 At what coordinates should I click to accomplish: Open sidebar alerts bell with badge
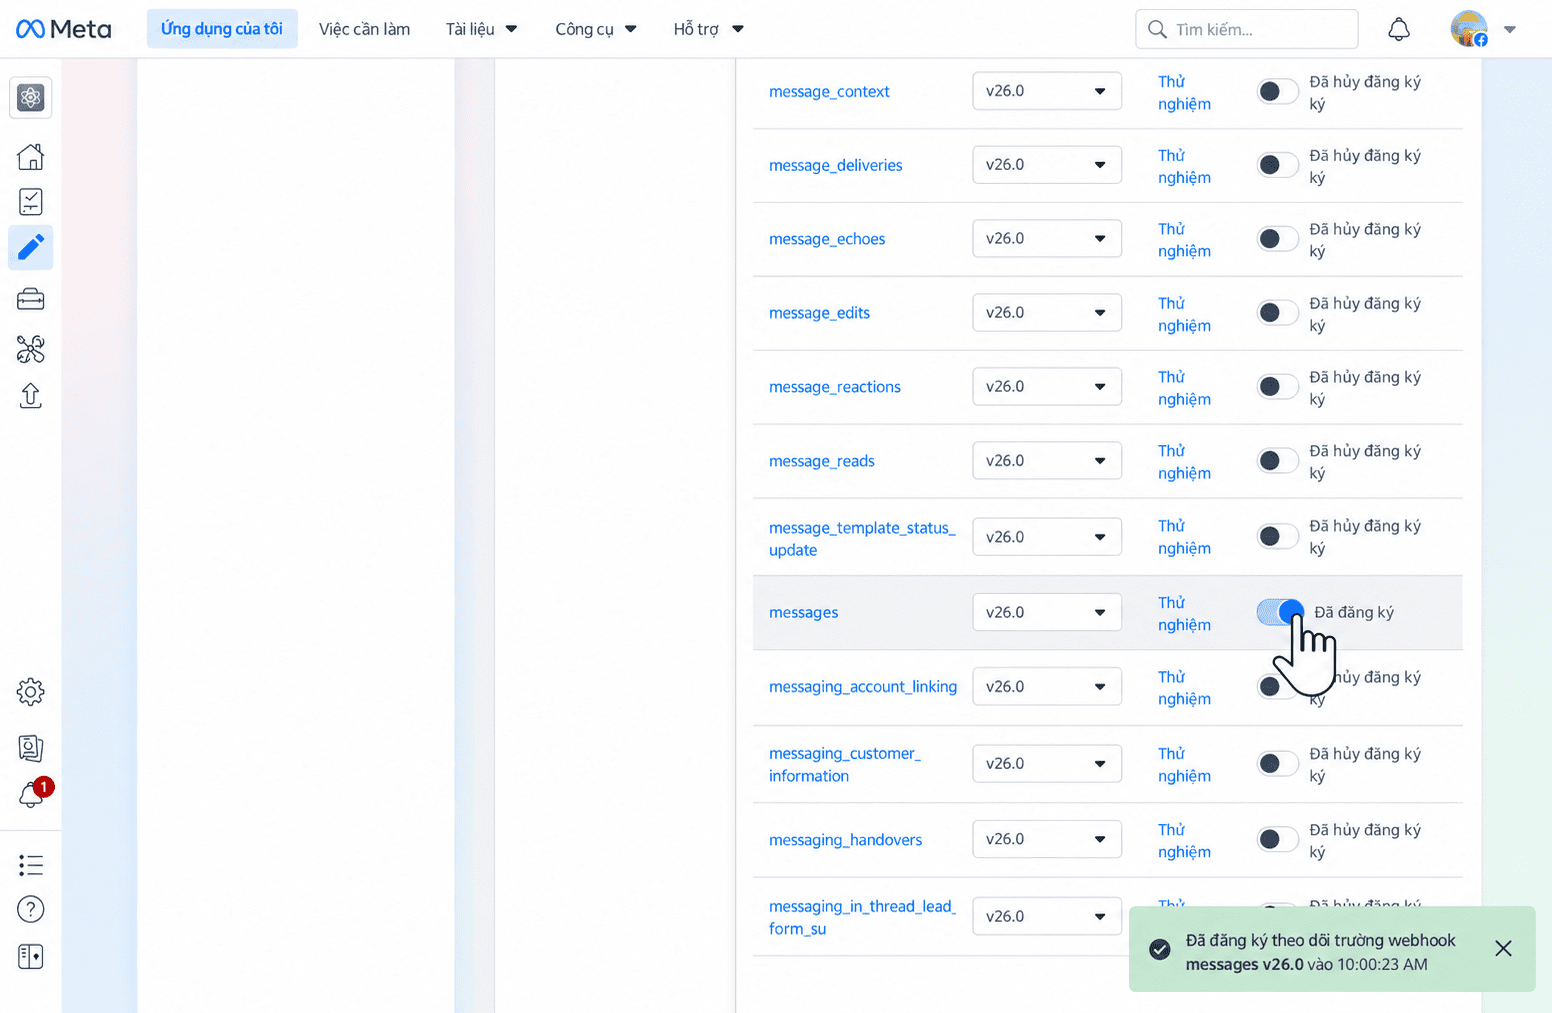(31, 794)
